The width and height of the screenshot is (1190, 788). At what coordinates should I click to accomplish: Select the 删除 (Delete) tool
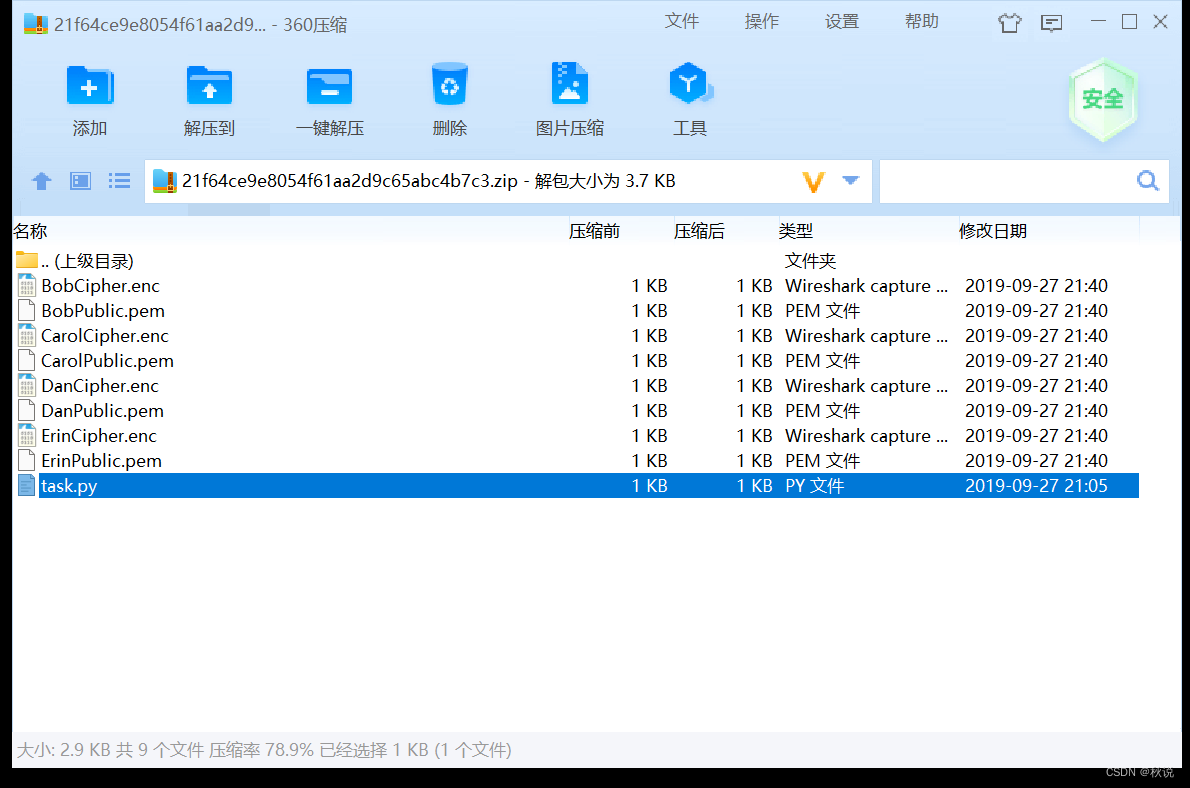coord(449,97)
